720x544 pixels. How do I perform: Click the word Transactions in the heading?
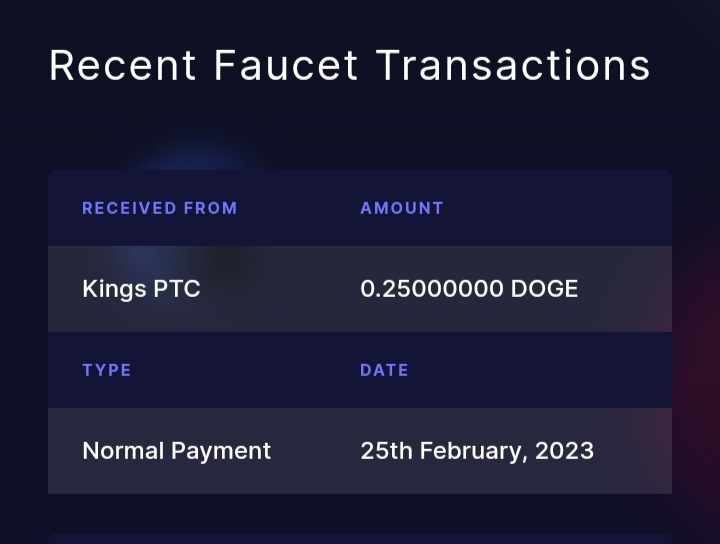[x=513, y=65]
